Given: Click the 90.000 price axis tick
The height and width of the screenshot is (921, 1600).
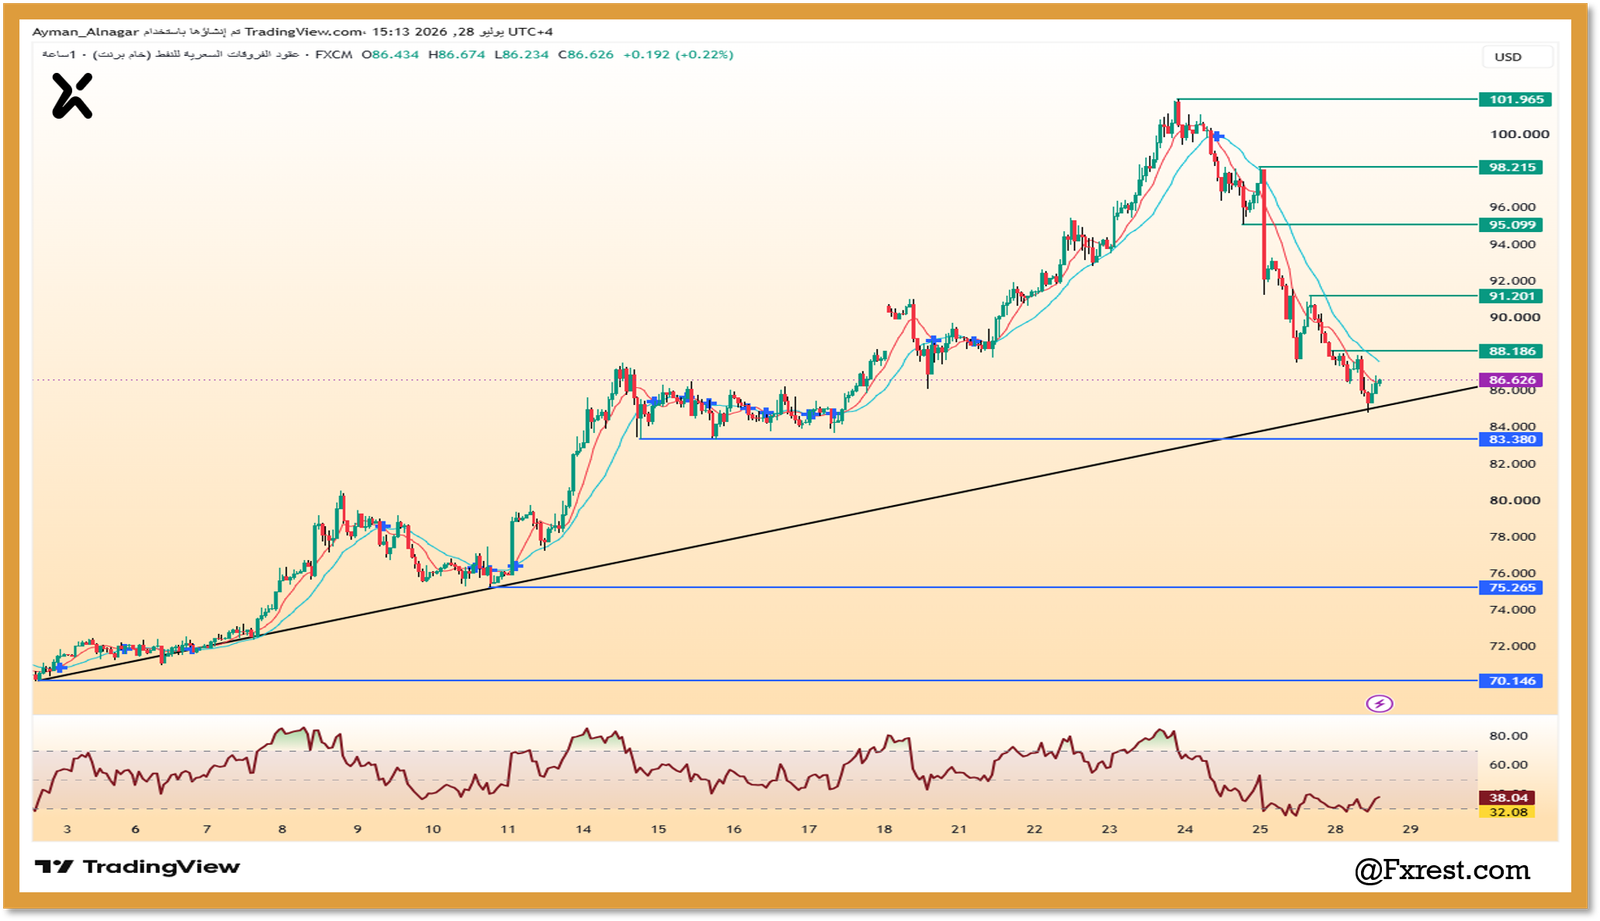Looking at the screenshot, I should pos(1514,317).
